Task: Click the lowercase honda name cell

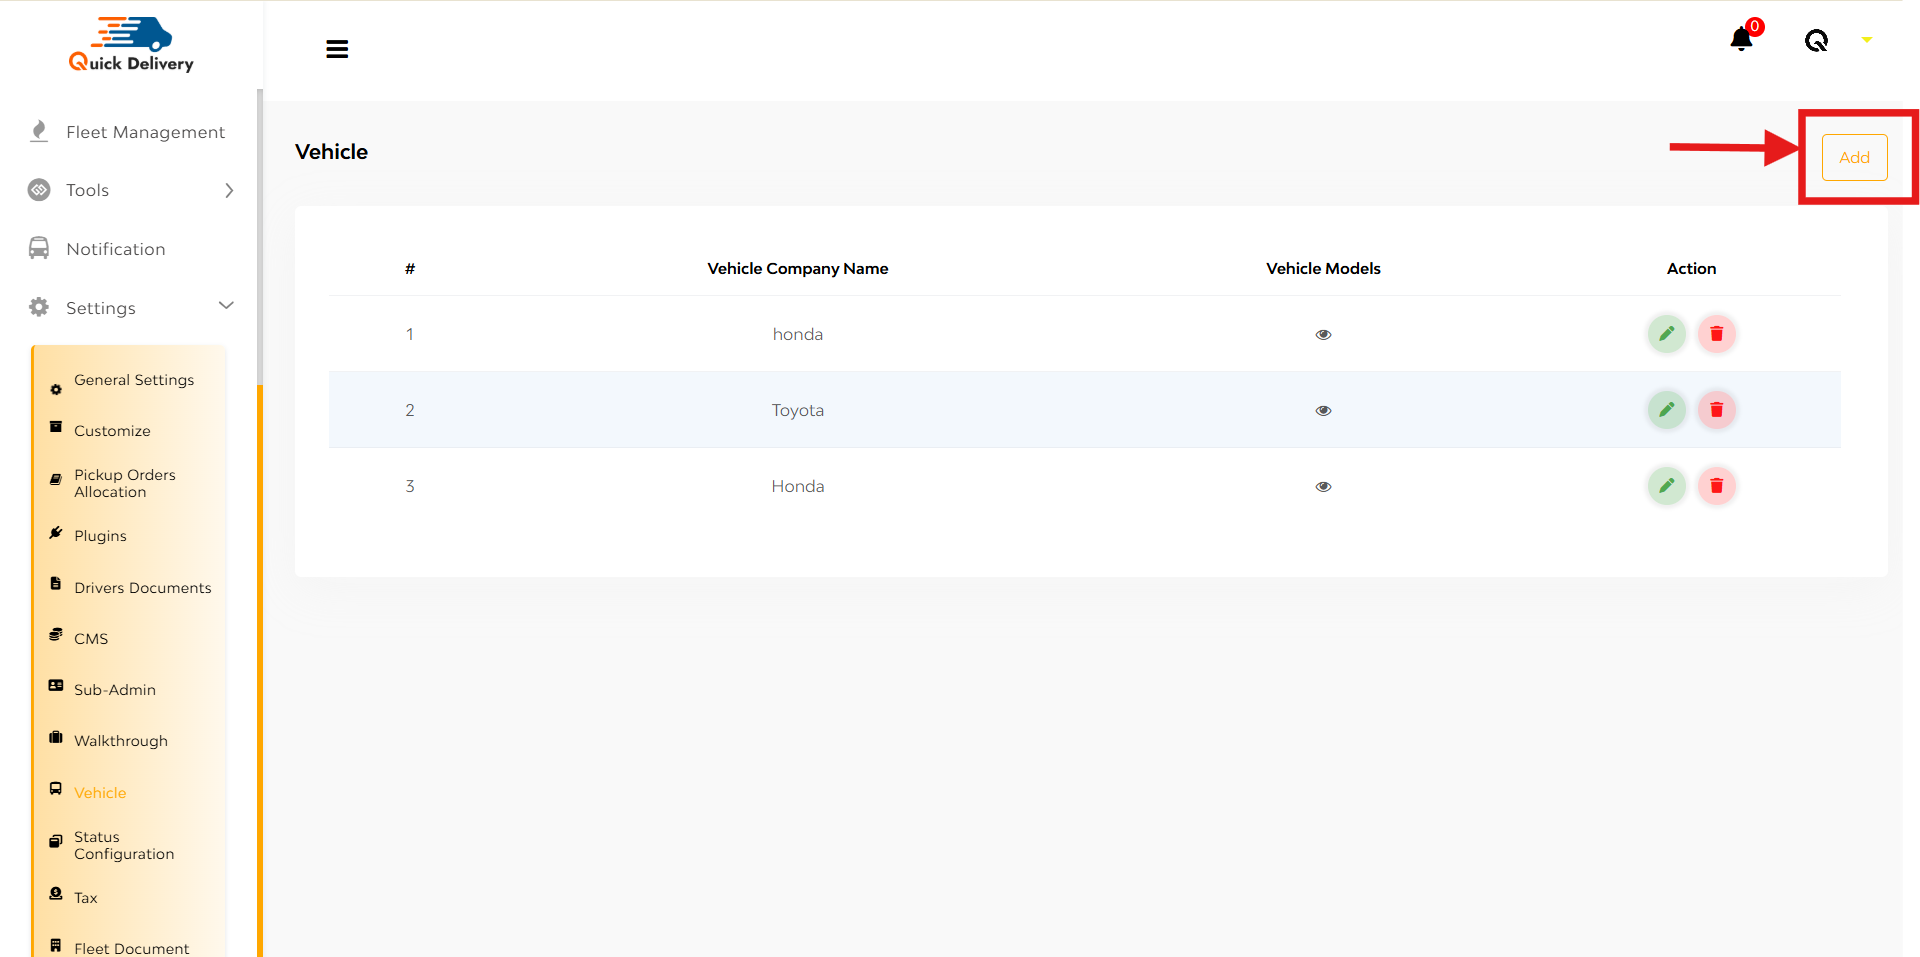Action: point(798,334)
